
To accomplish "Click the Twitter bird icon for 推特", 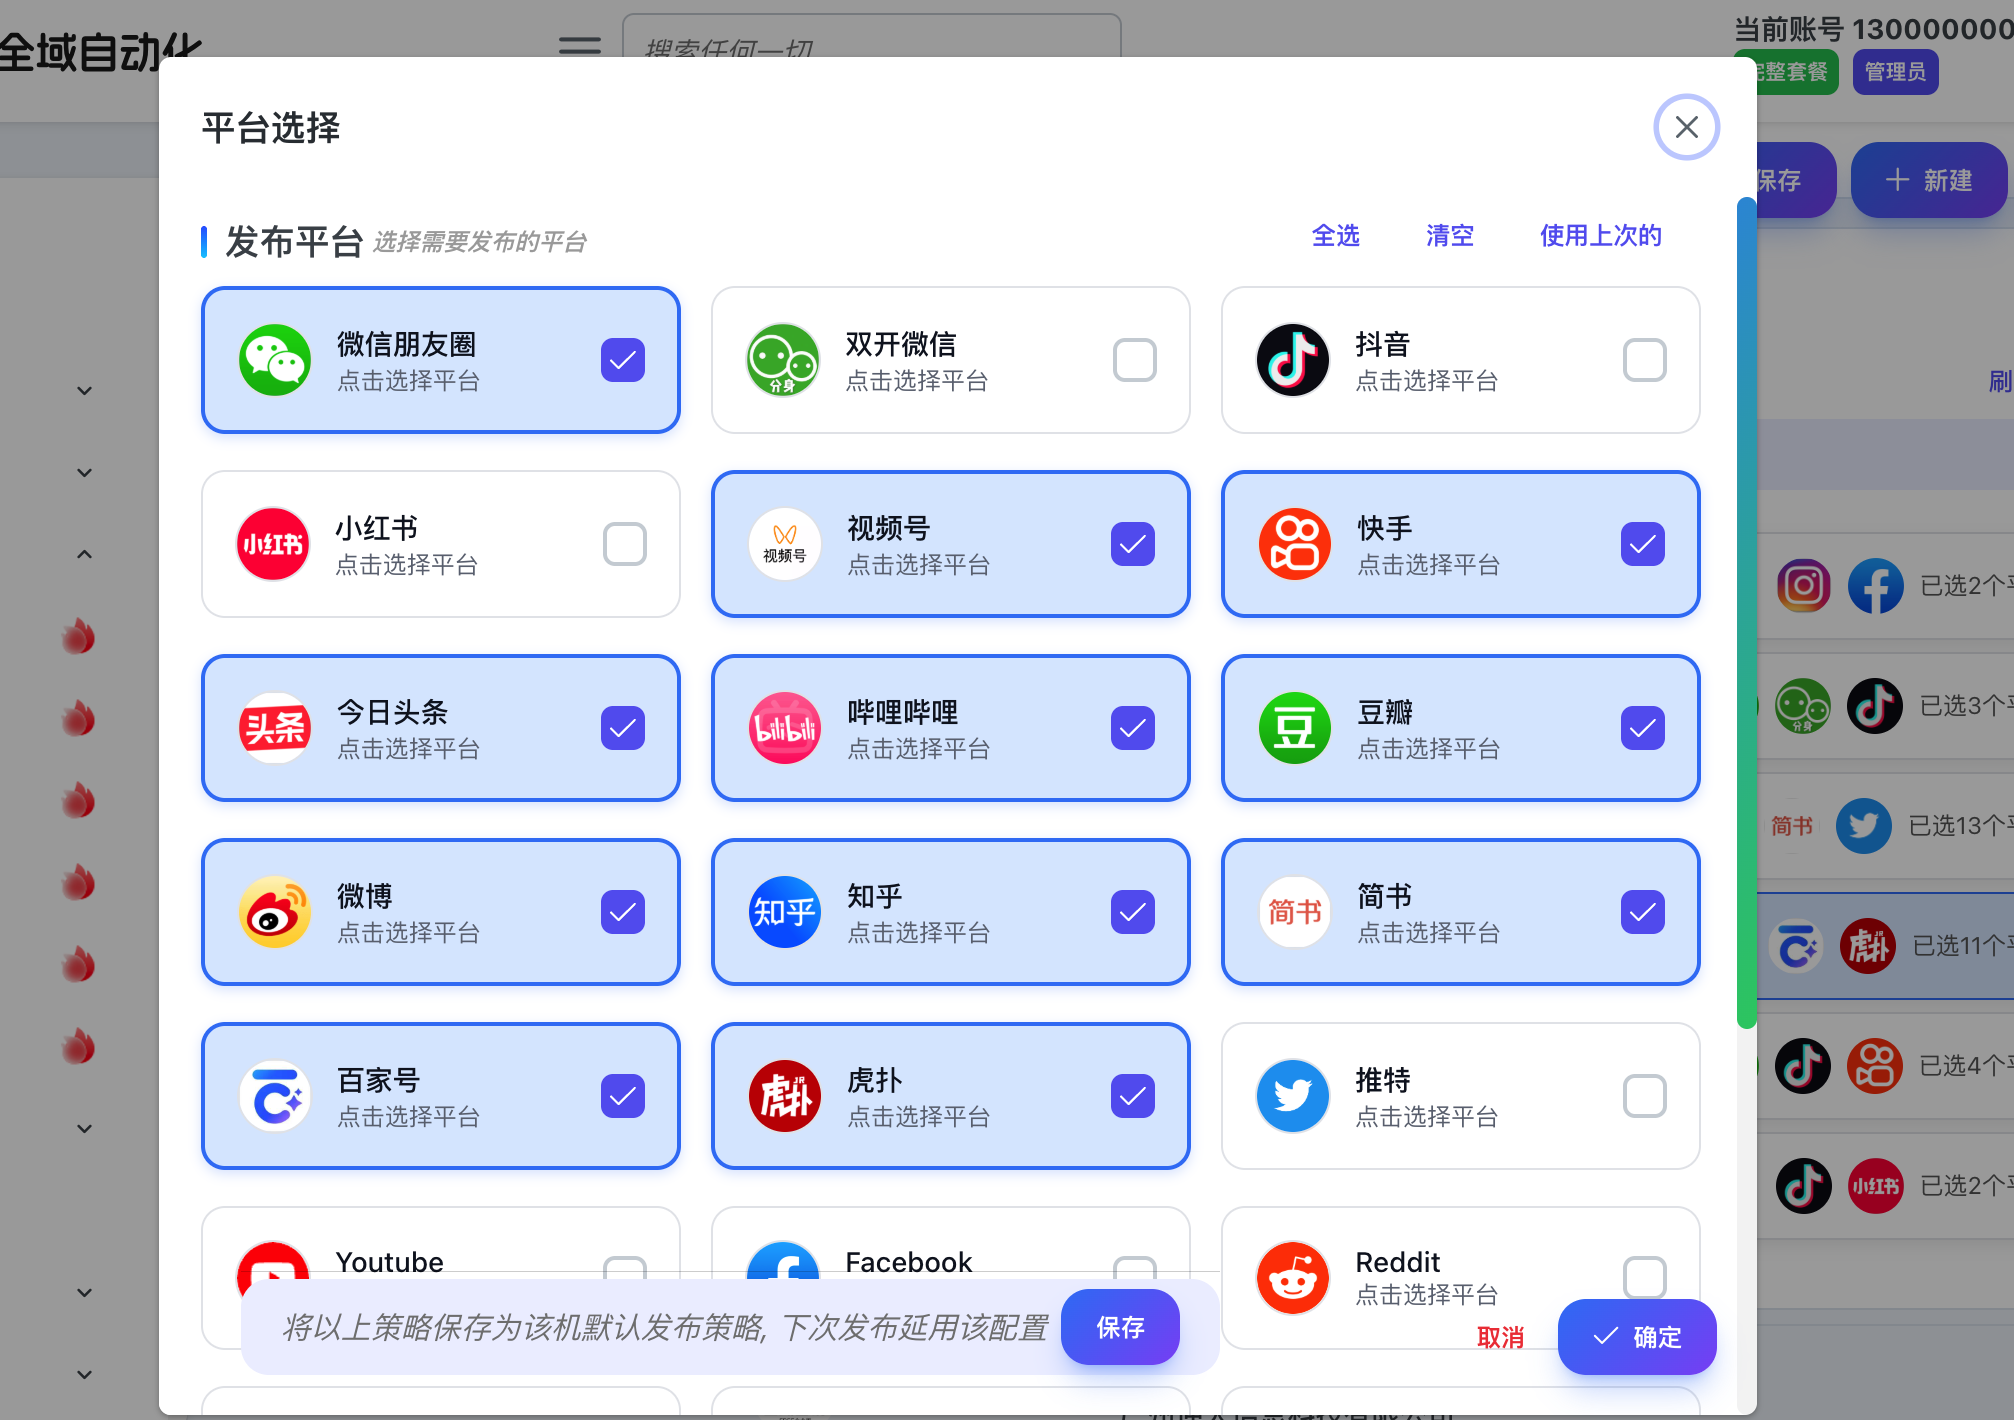I will point(1292,1096).
